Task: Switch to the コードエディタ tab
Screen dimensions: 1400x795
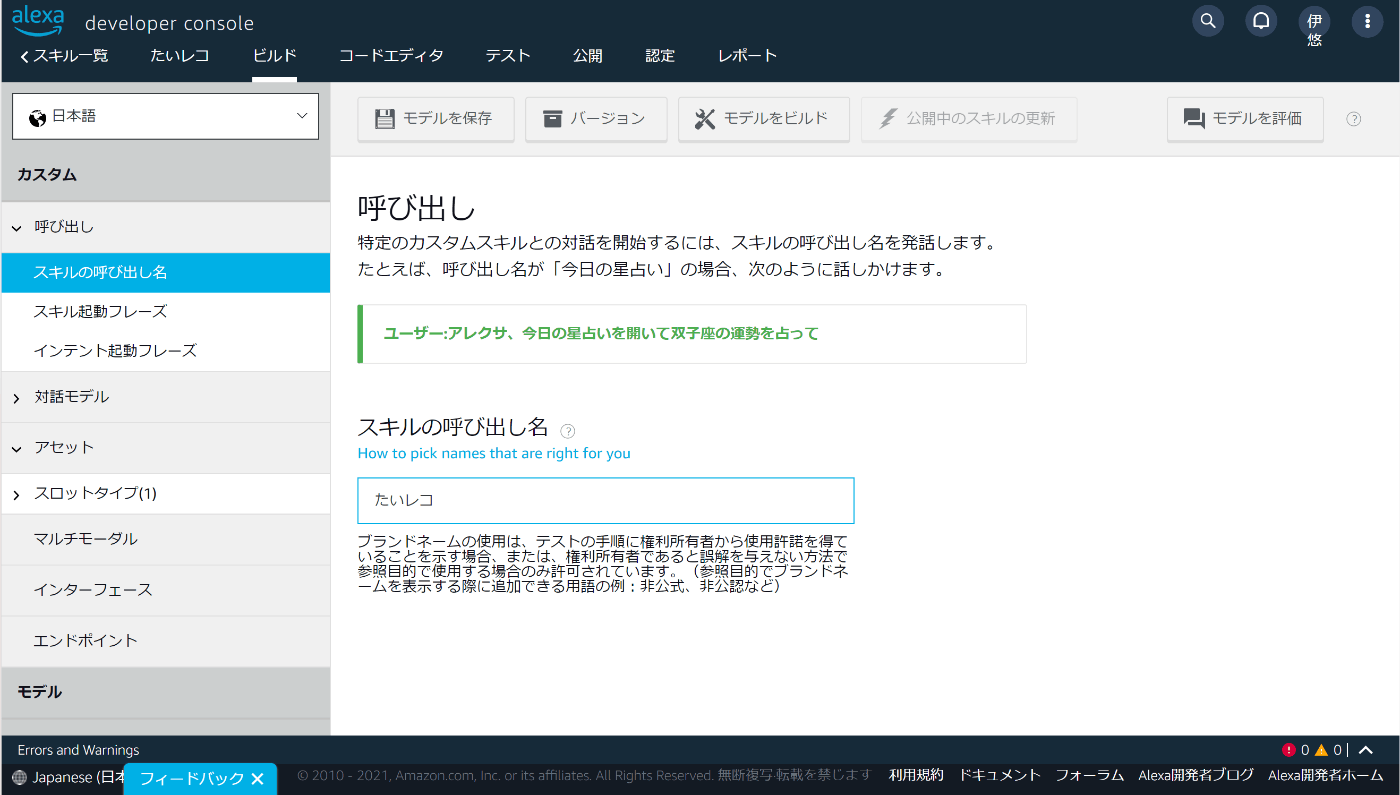Action: click(x=391, y=56)
